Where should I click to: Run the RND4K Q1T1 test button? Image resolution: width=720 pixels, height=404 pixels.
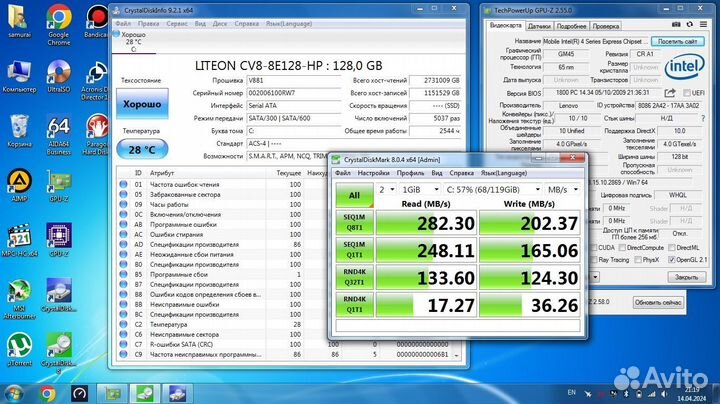(354, 304)
